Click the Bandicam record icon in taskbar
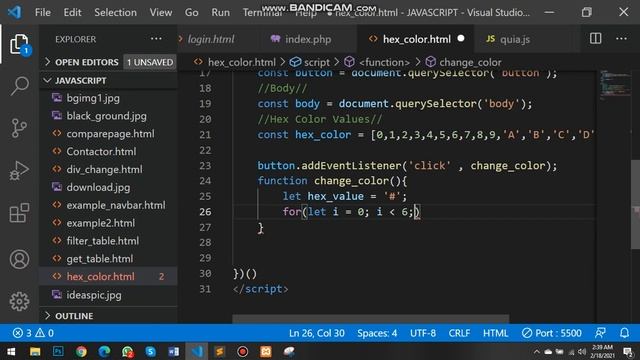The image size is (640, 360). (242, 351)
